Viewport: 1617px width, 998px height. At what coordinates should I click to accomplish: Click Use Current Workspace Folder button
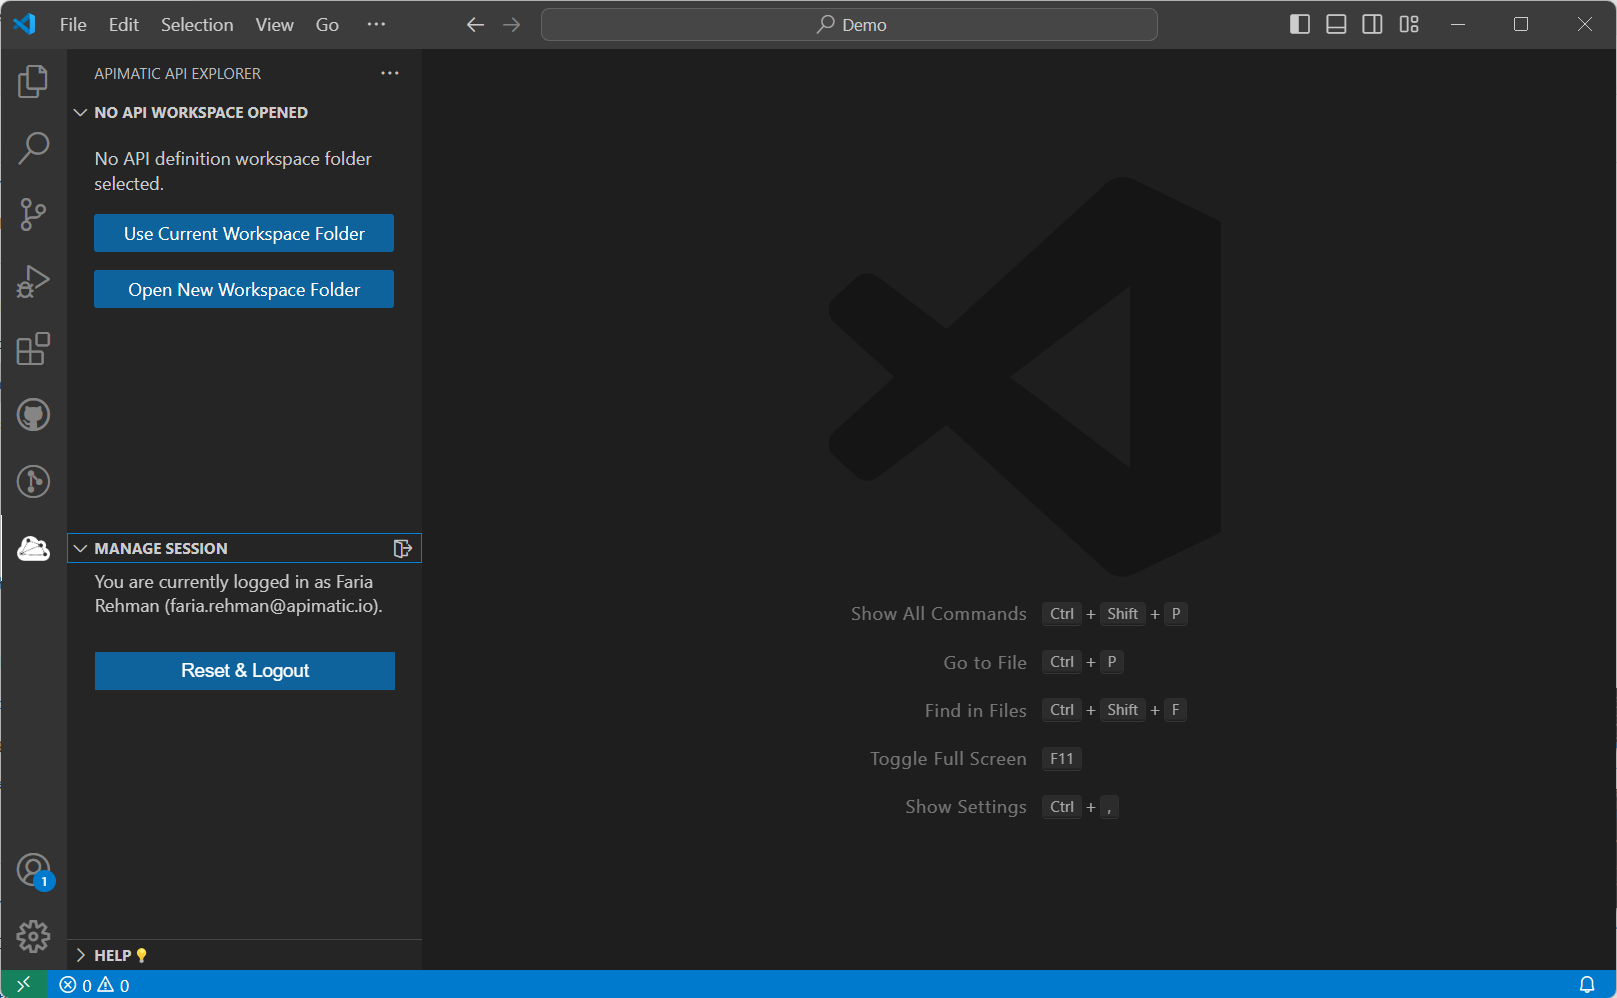244,233
